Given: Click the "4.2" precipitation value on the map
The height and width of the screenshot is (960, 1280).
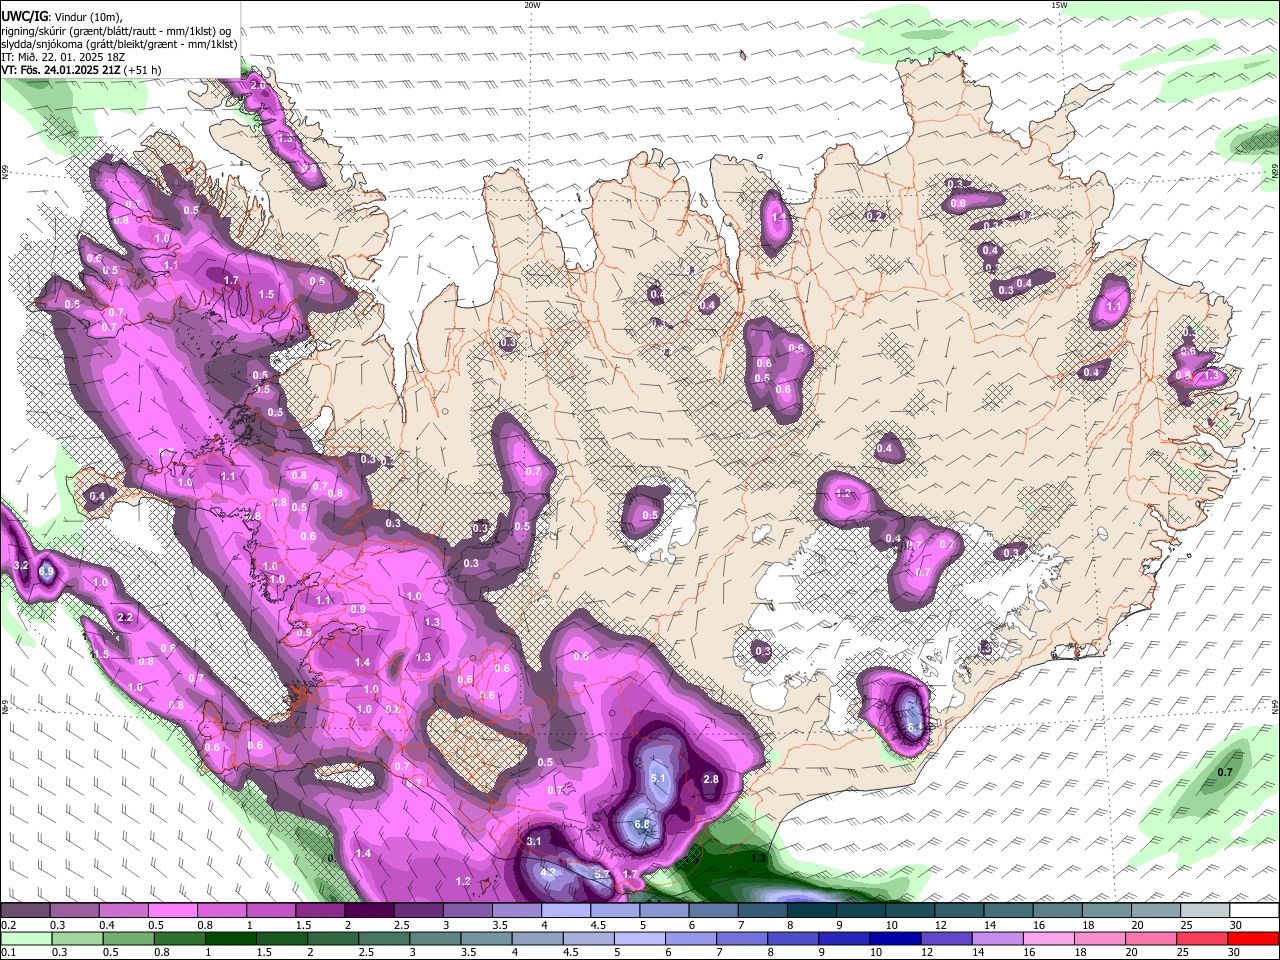Looking at the screenshot, I should pyautogui.click(x=547, y=872).
